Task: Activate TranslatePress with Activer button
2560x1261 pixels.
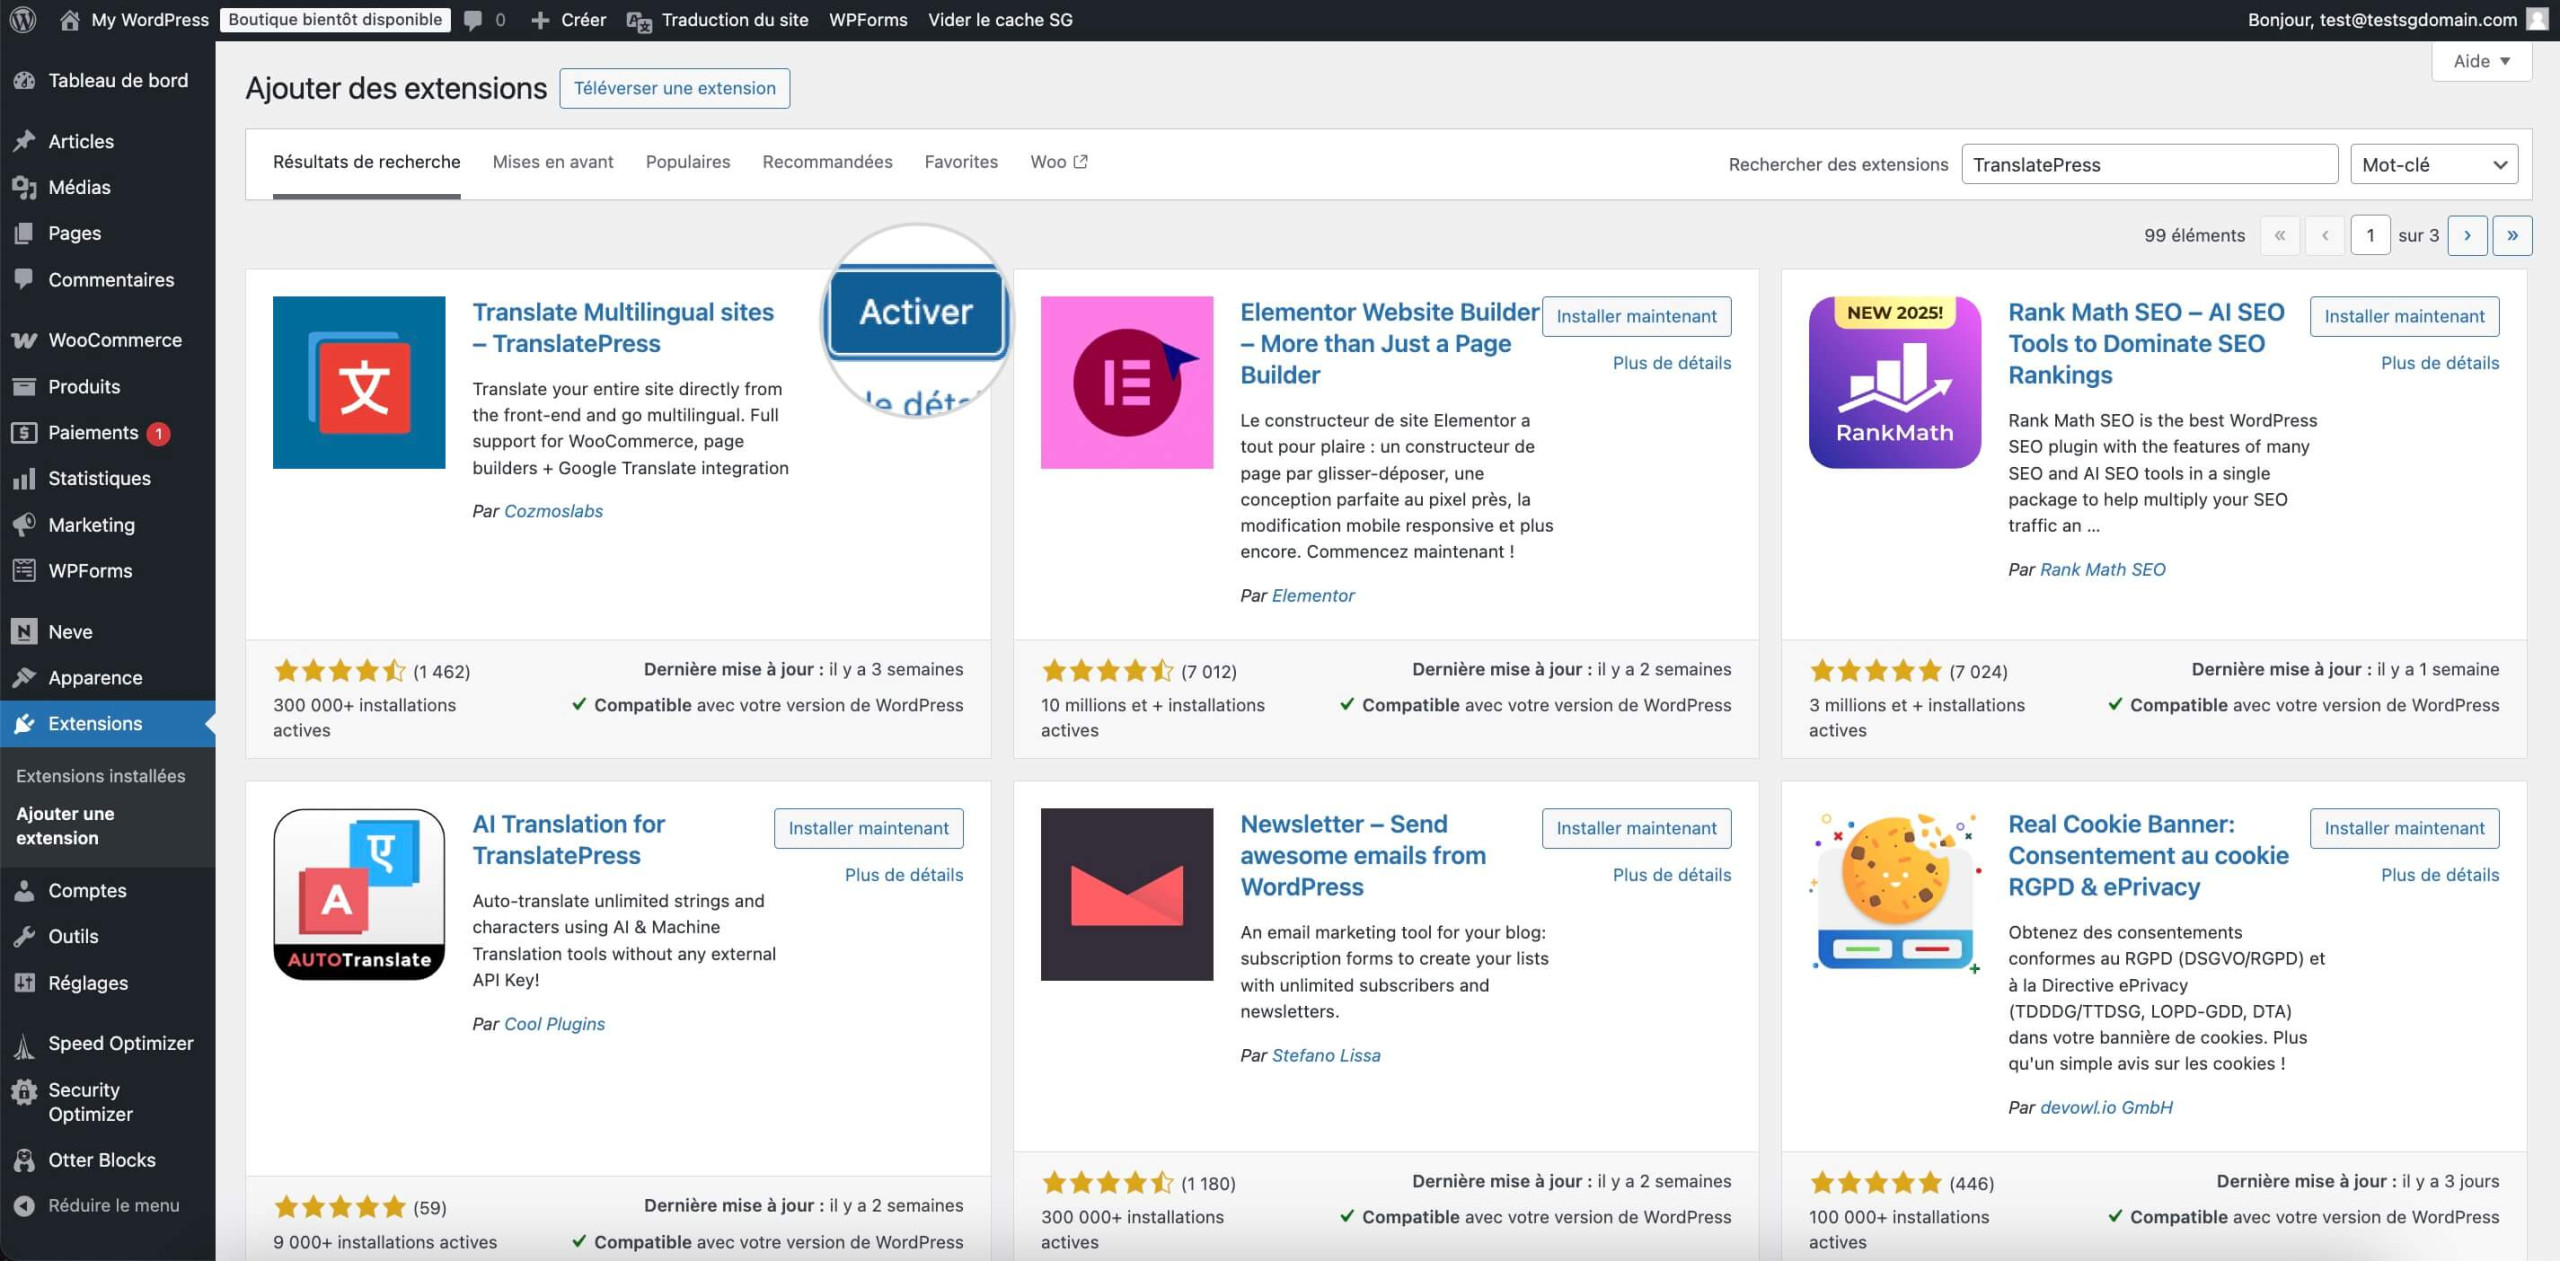Action: pos(916,312)
